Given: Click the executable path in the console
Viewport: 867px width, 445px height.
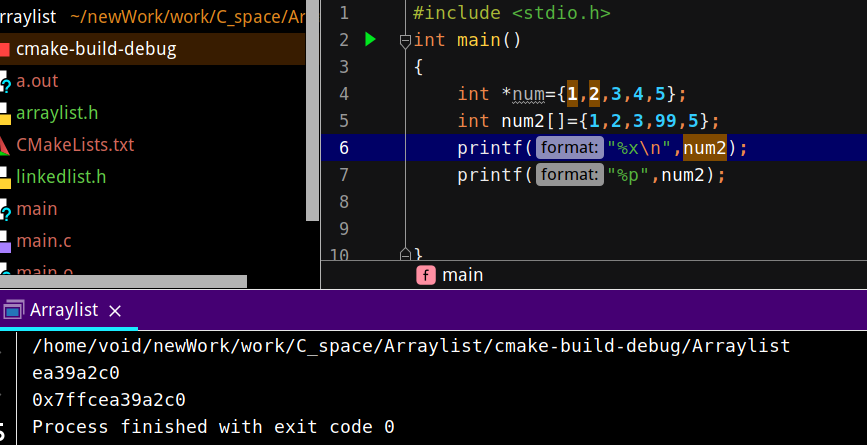Looking at the screenshot, I should [x=411, y=347].
